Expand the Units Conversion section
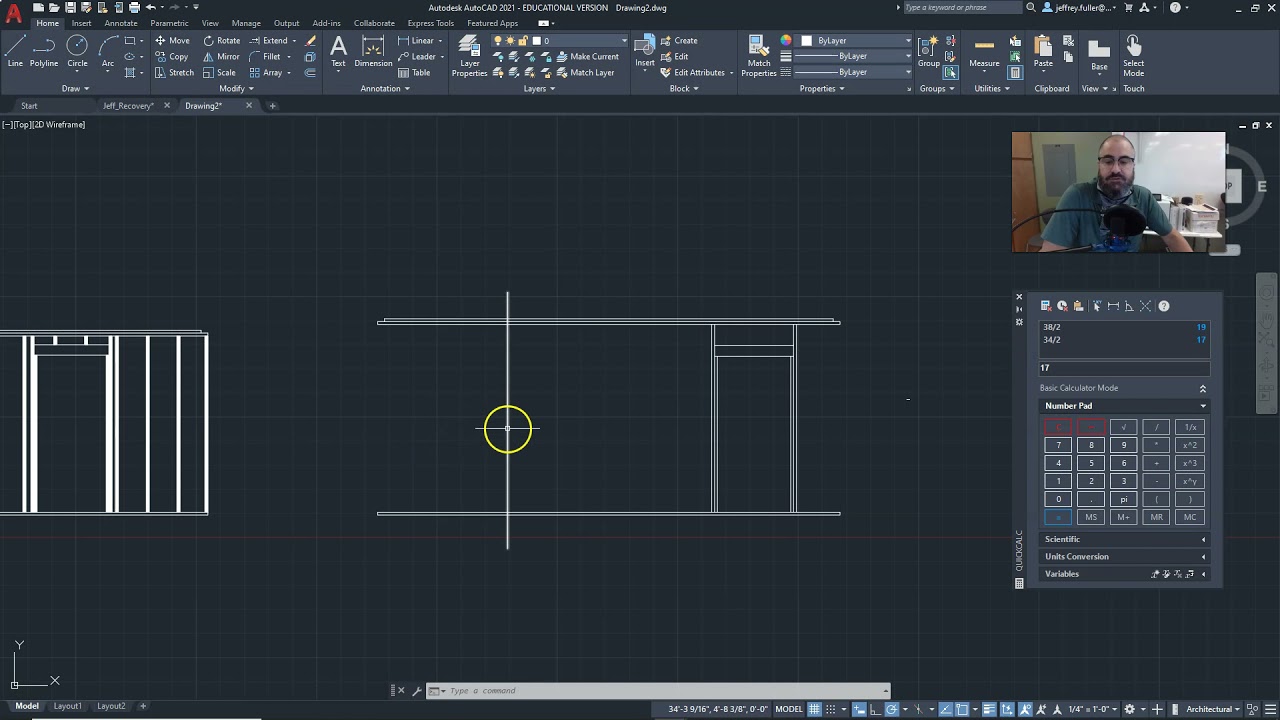This screenshot has width=1280, height=720. click(1123, 556)
